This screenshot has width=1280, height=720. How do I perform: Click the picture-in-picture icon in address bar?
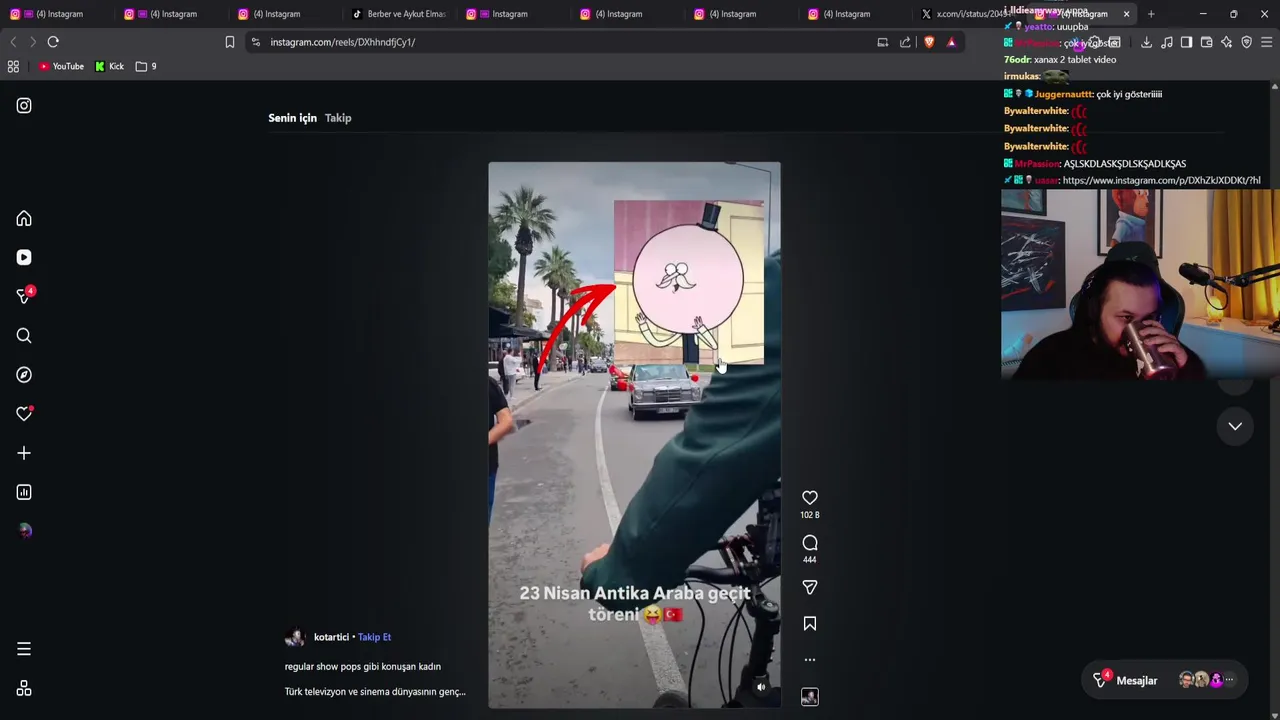tap(882, 42)
